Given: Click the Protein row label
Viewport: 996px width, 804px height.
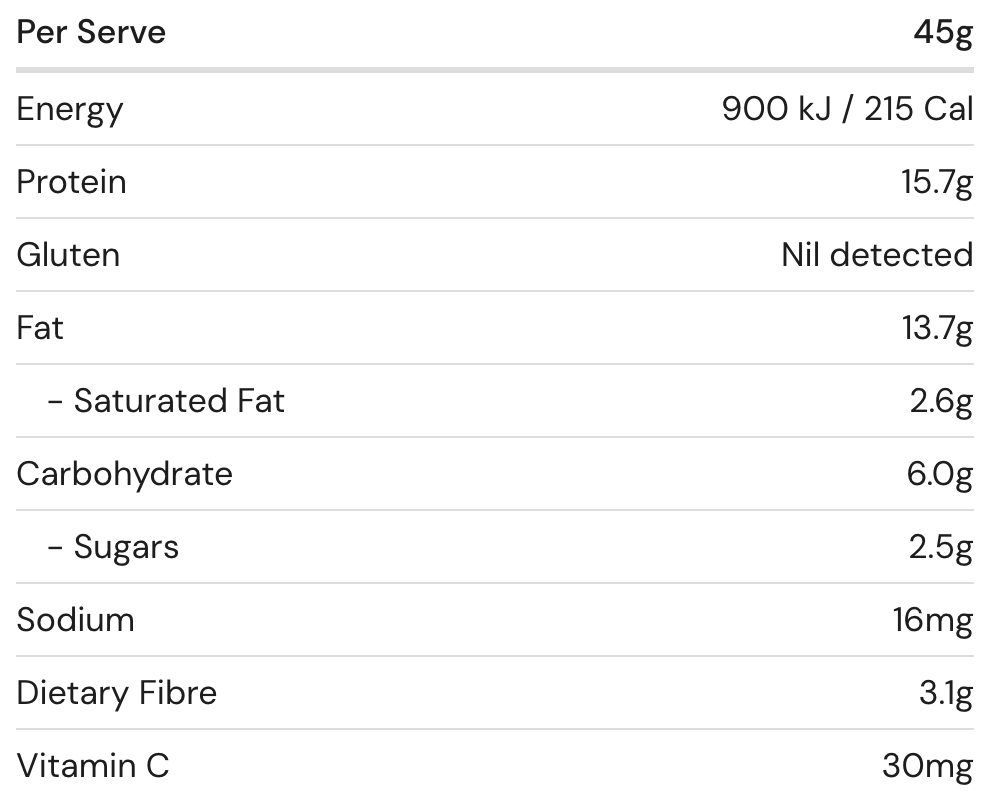Looking at the screenshot, I should pyautogui.click(x=72, y=182).
